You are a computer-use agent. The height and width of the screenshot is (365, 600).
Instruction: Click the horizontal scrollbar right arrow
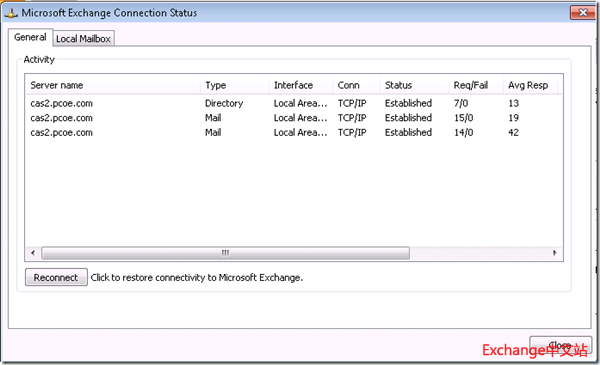tap(555, 253)
